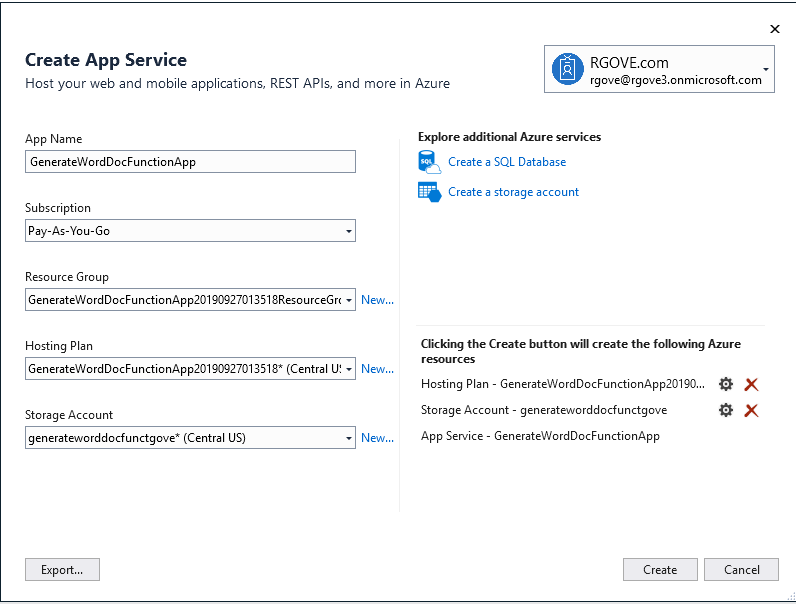Click the Export... button

pyautogui.click(x=62, y=569)
